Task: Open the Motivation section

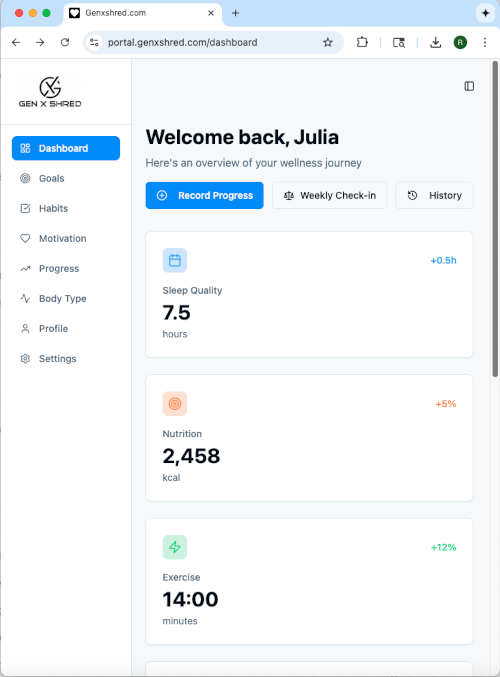Action: click(66, 238)
